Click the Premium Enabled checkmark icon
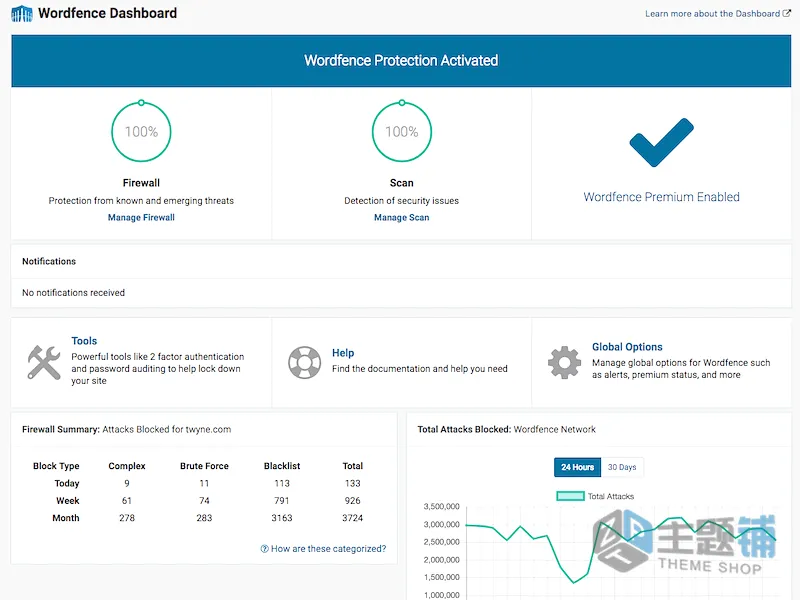Screen dimensions: 800x600 (662, 142)
